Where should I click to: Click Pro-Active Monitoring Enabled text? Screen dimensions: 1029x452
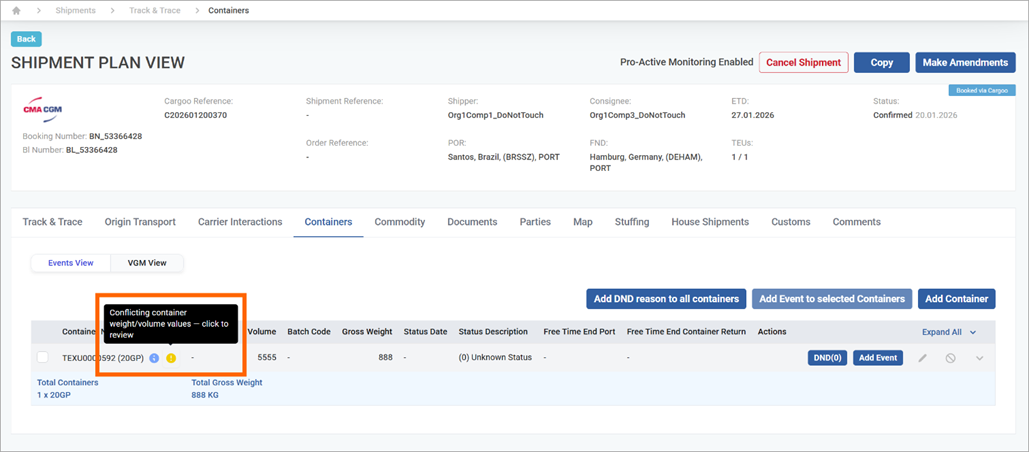pos(686,62)
